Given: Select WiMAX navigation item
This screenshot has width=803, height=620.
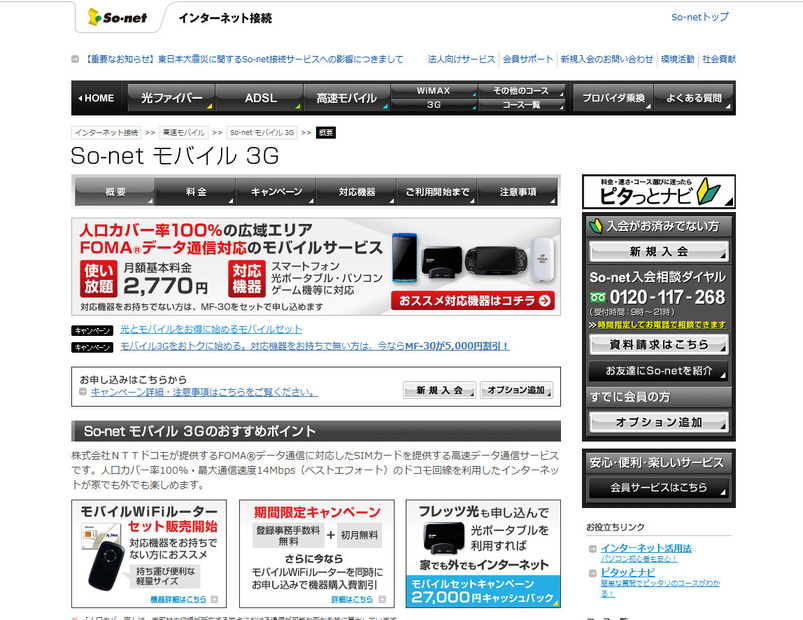Looking at the screenshot, I should [x=434, y=91].
